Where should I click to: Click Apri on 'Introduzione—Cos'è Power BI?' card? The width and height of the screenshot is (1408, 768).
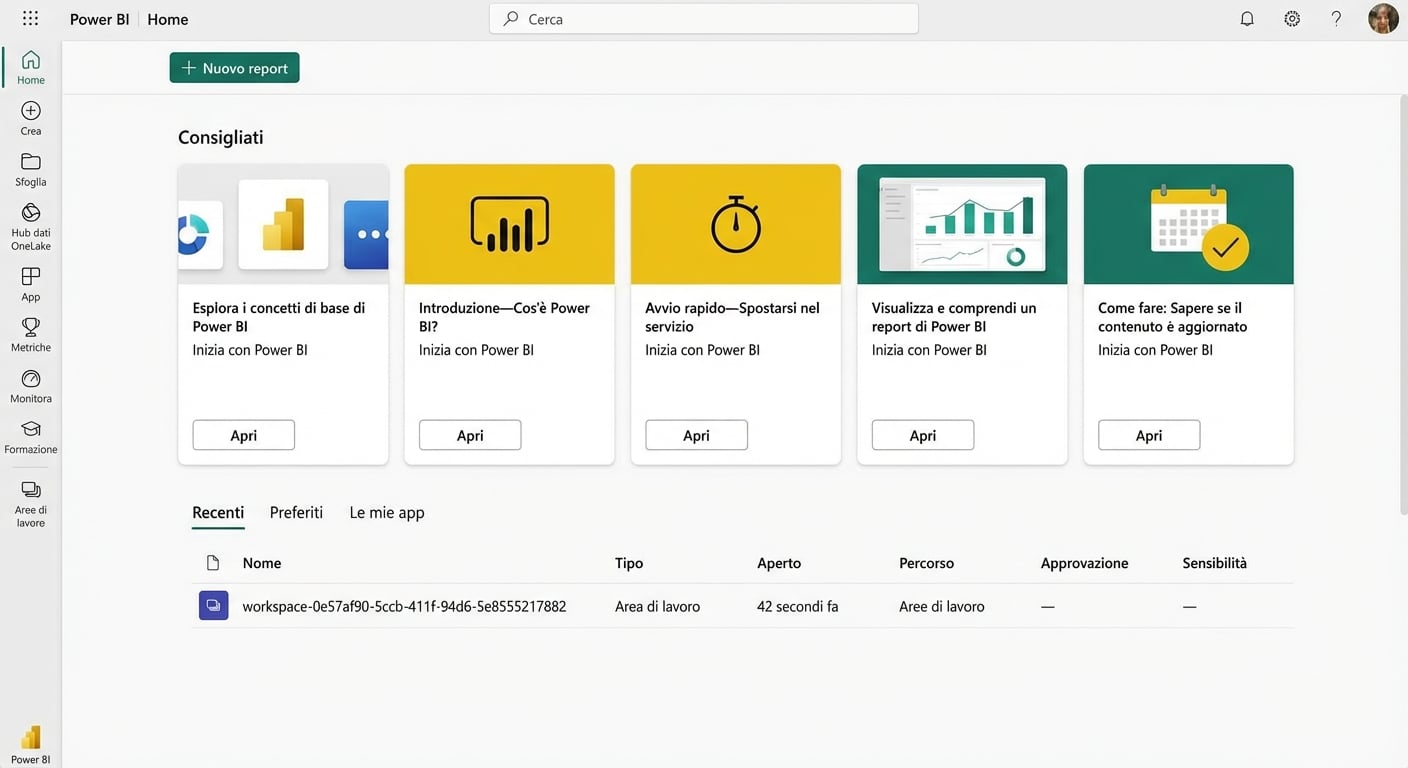(x=470, y=435)
